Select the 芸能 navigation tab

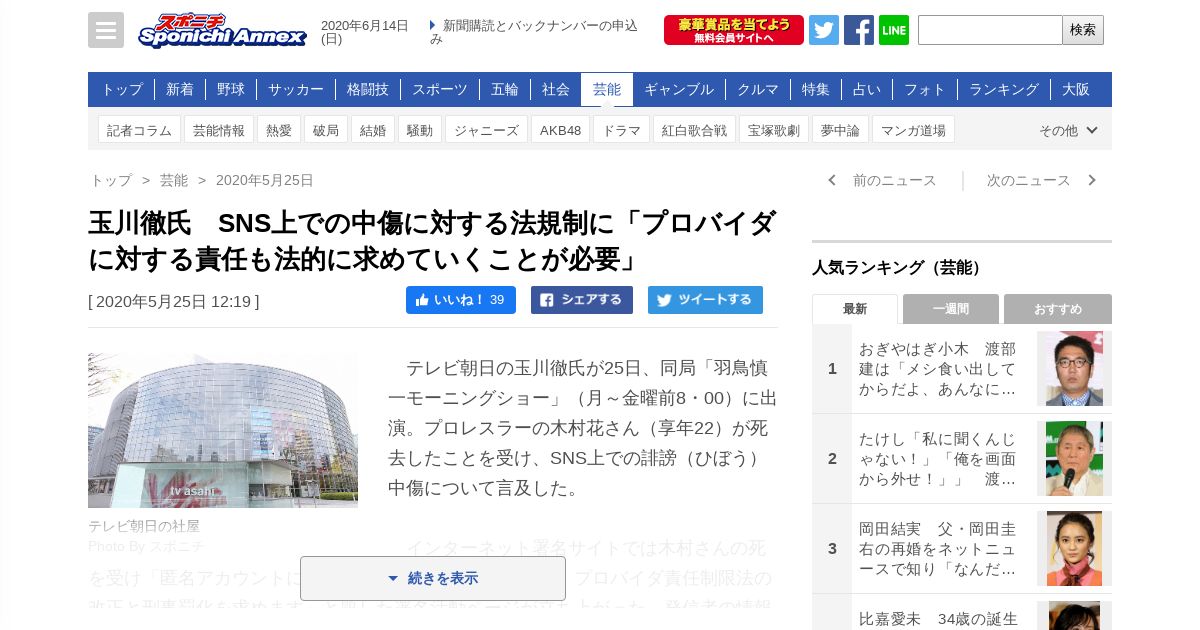[x=607, y=89]
